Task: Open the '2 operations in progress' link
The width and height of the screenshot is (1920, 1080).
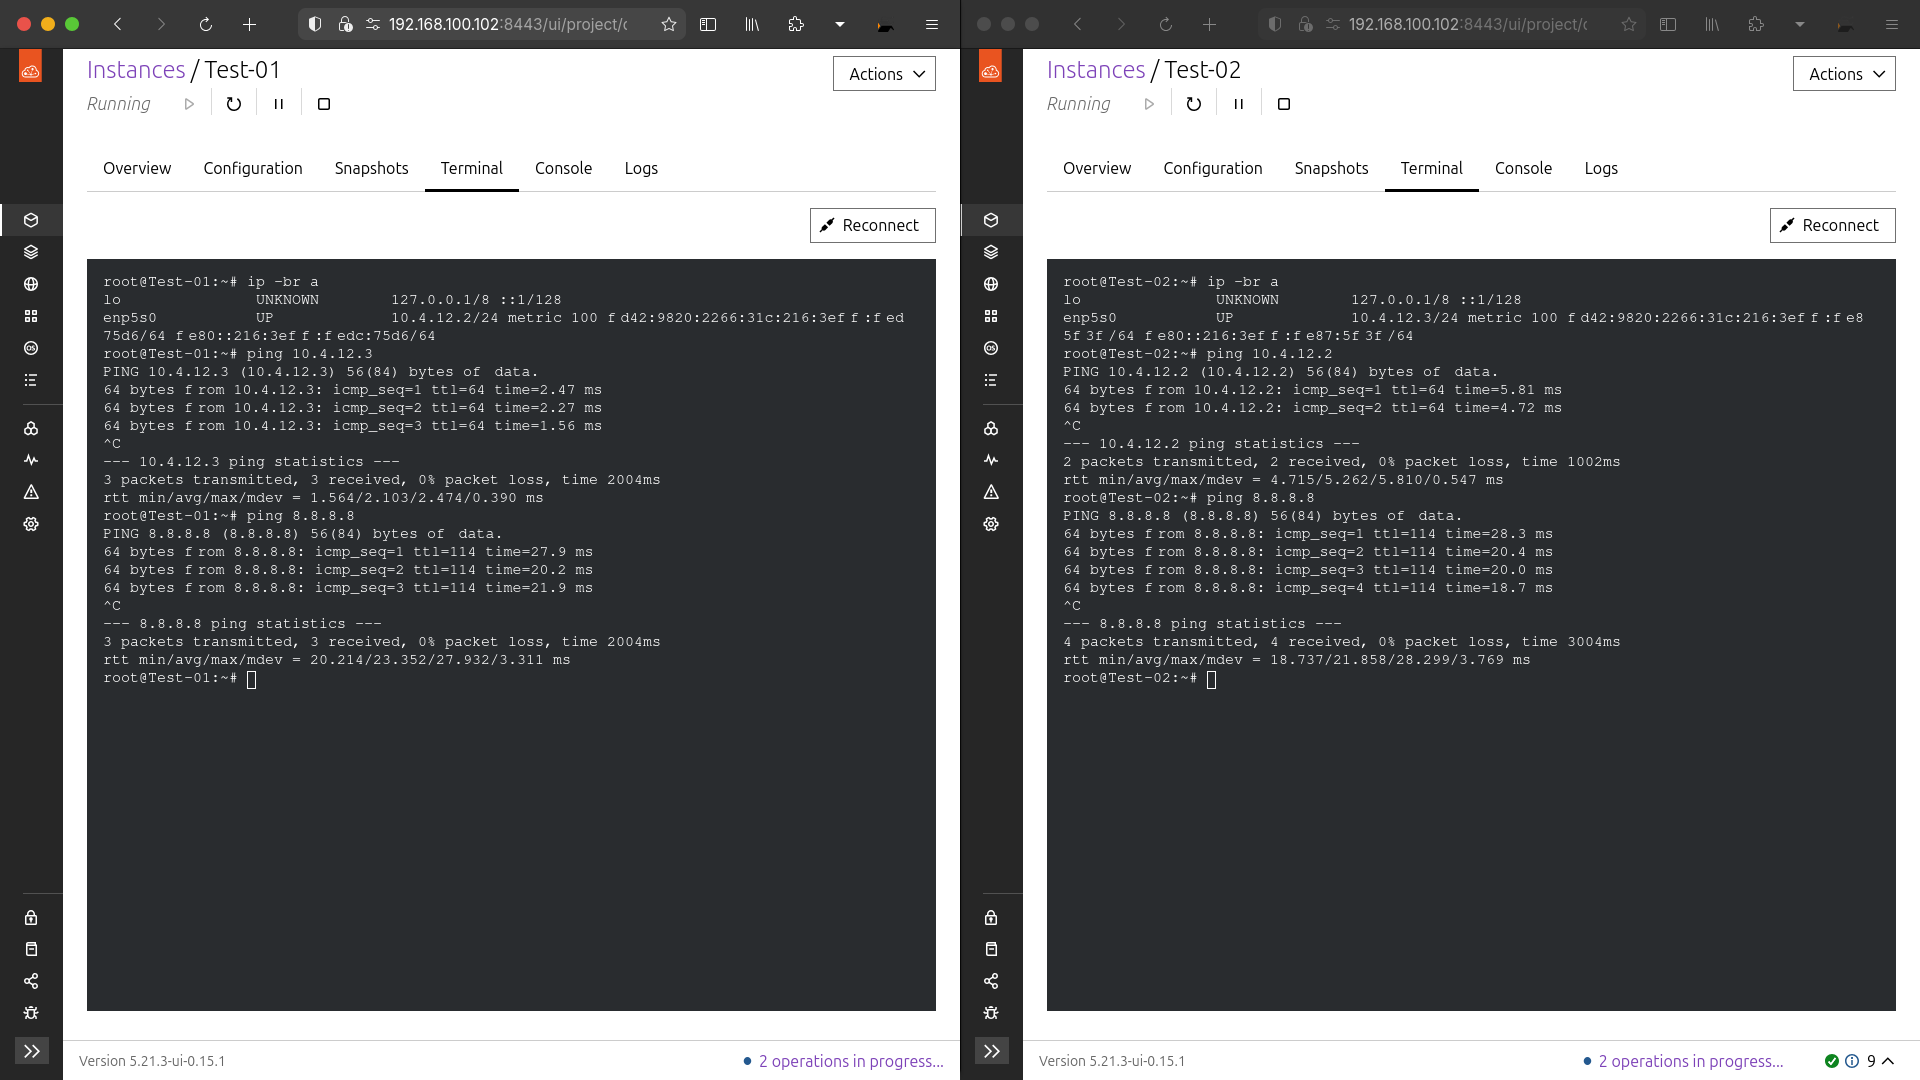Action: 849,1061
